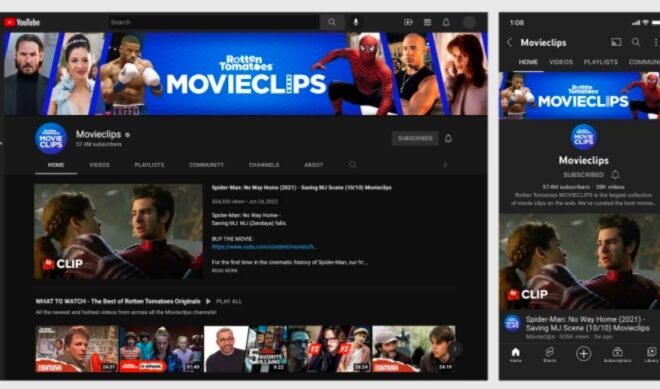Switch to the mobile PLAYLISTS tab
The height and width of the screenshot is (389, 660).
601,62
